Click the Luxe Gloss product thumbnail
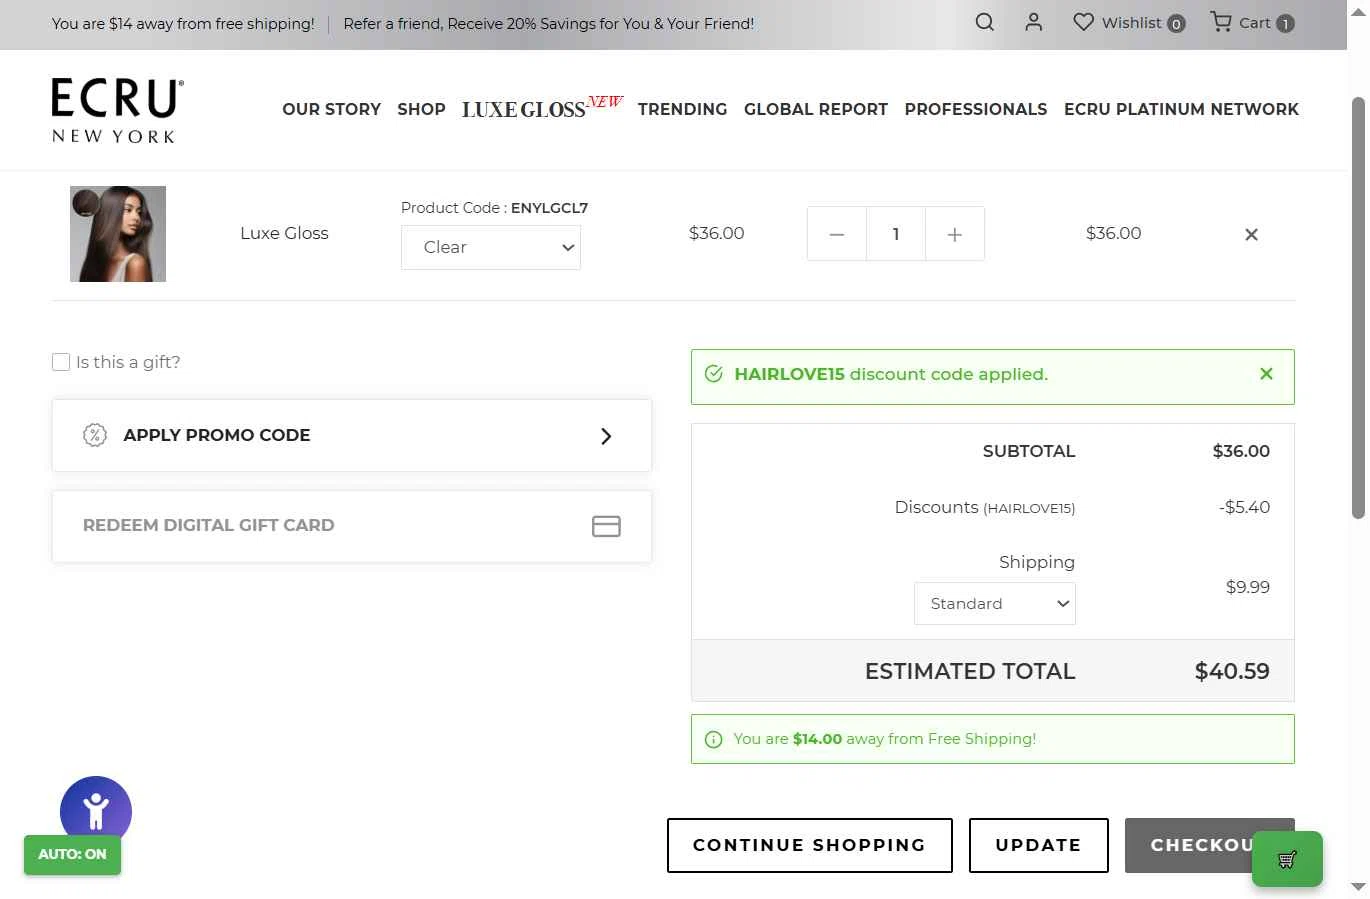The image size is (1370, 899). coord(118,234)
